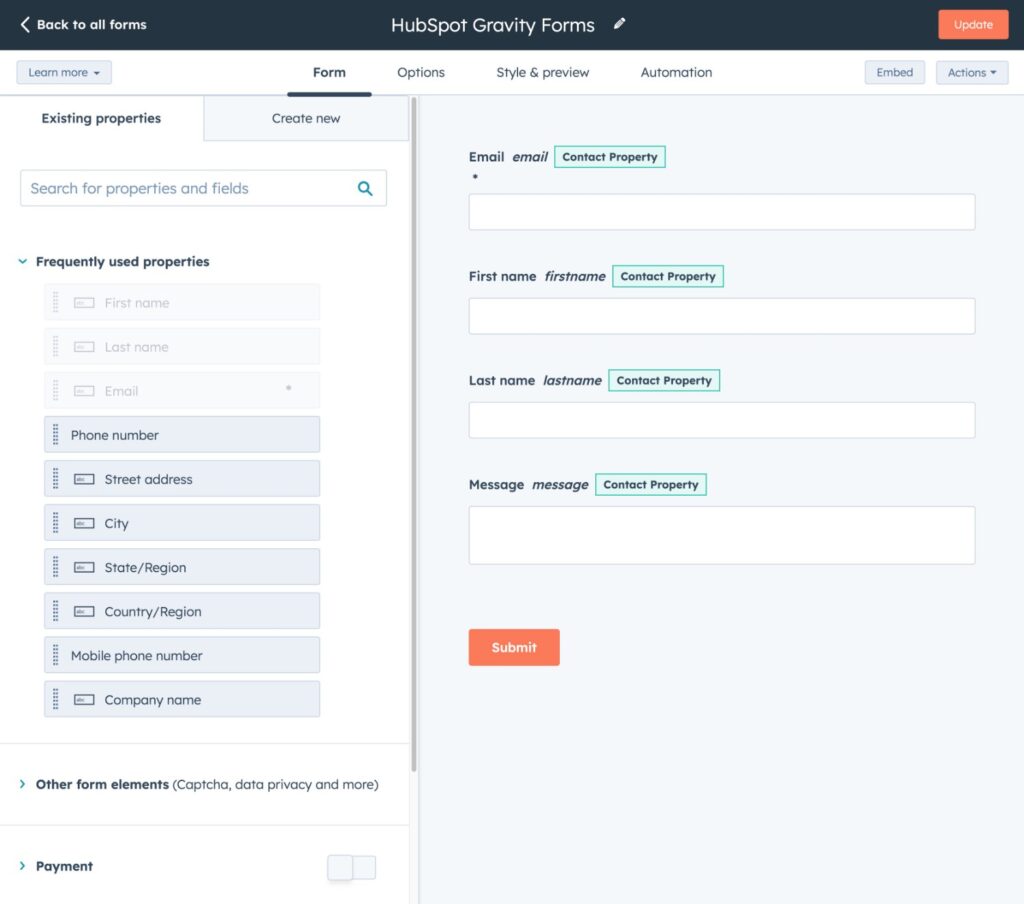Click the field type icon beside State/Region
The height and width of the screenshot is (904, 1024).
click(x=84, y=566)
